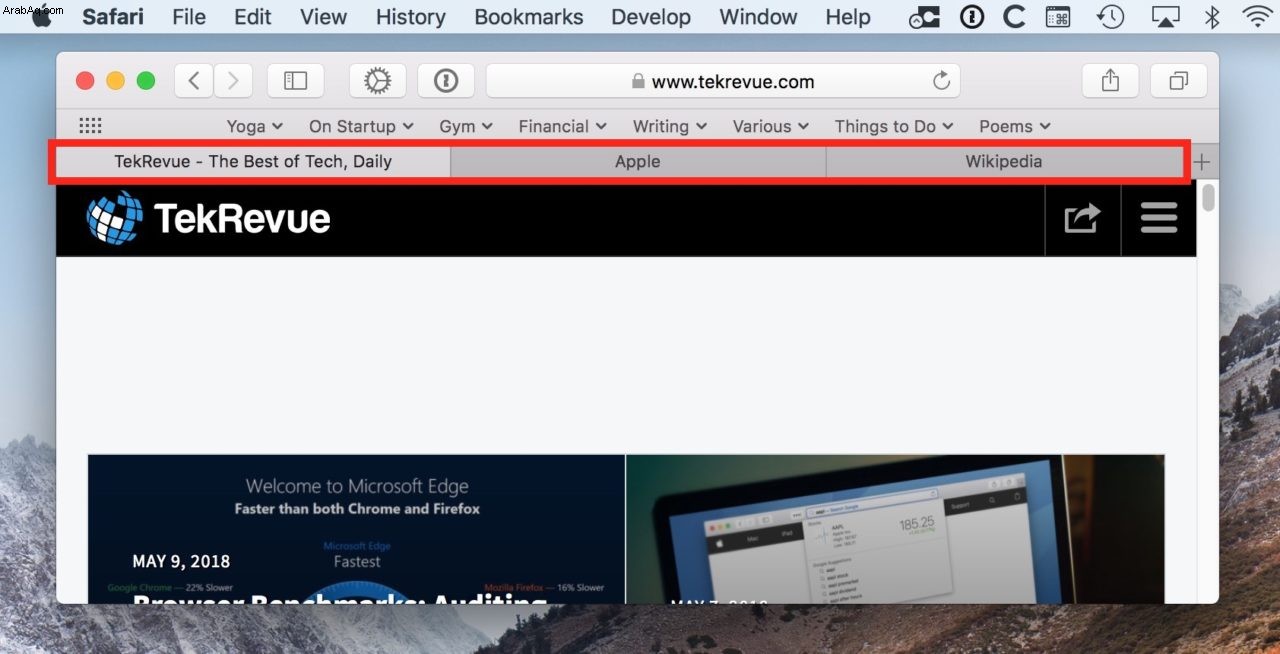Click the C-shaped icon in the menu bar
This screenshot has width=1280, height=654.
pos(1014,17)
